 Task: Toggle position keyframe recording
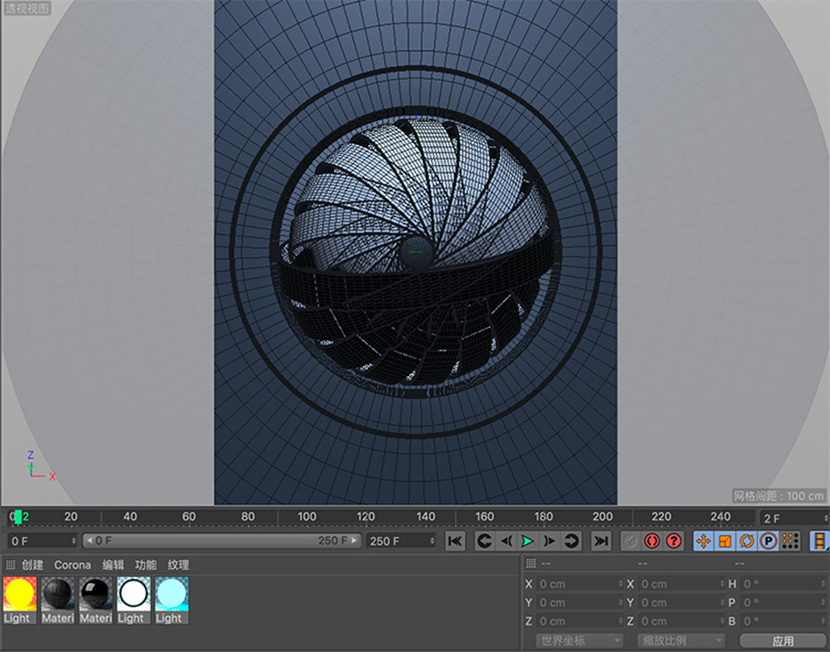point(702,541)
